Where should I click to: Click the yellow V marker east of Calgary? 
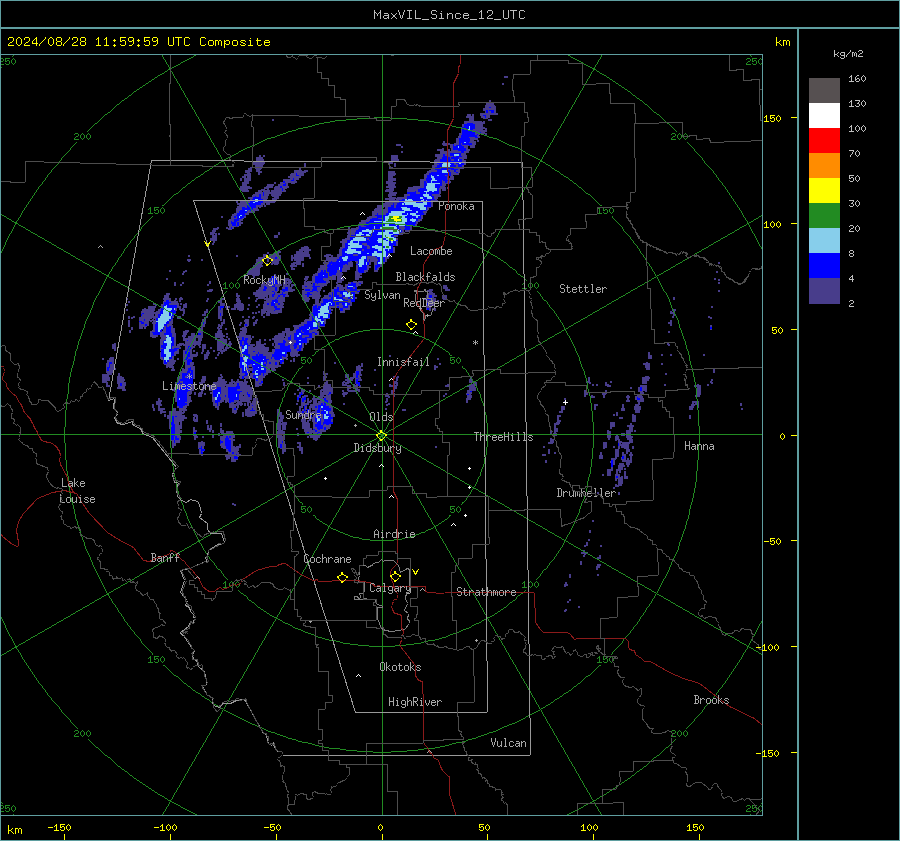416,572
